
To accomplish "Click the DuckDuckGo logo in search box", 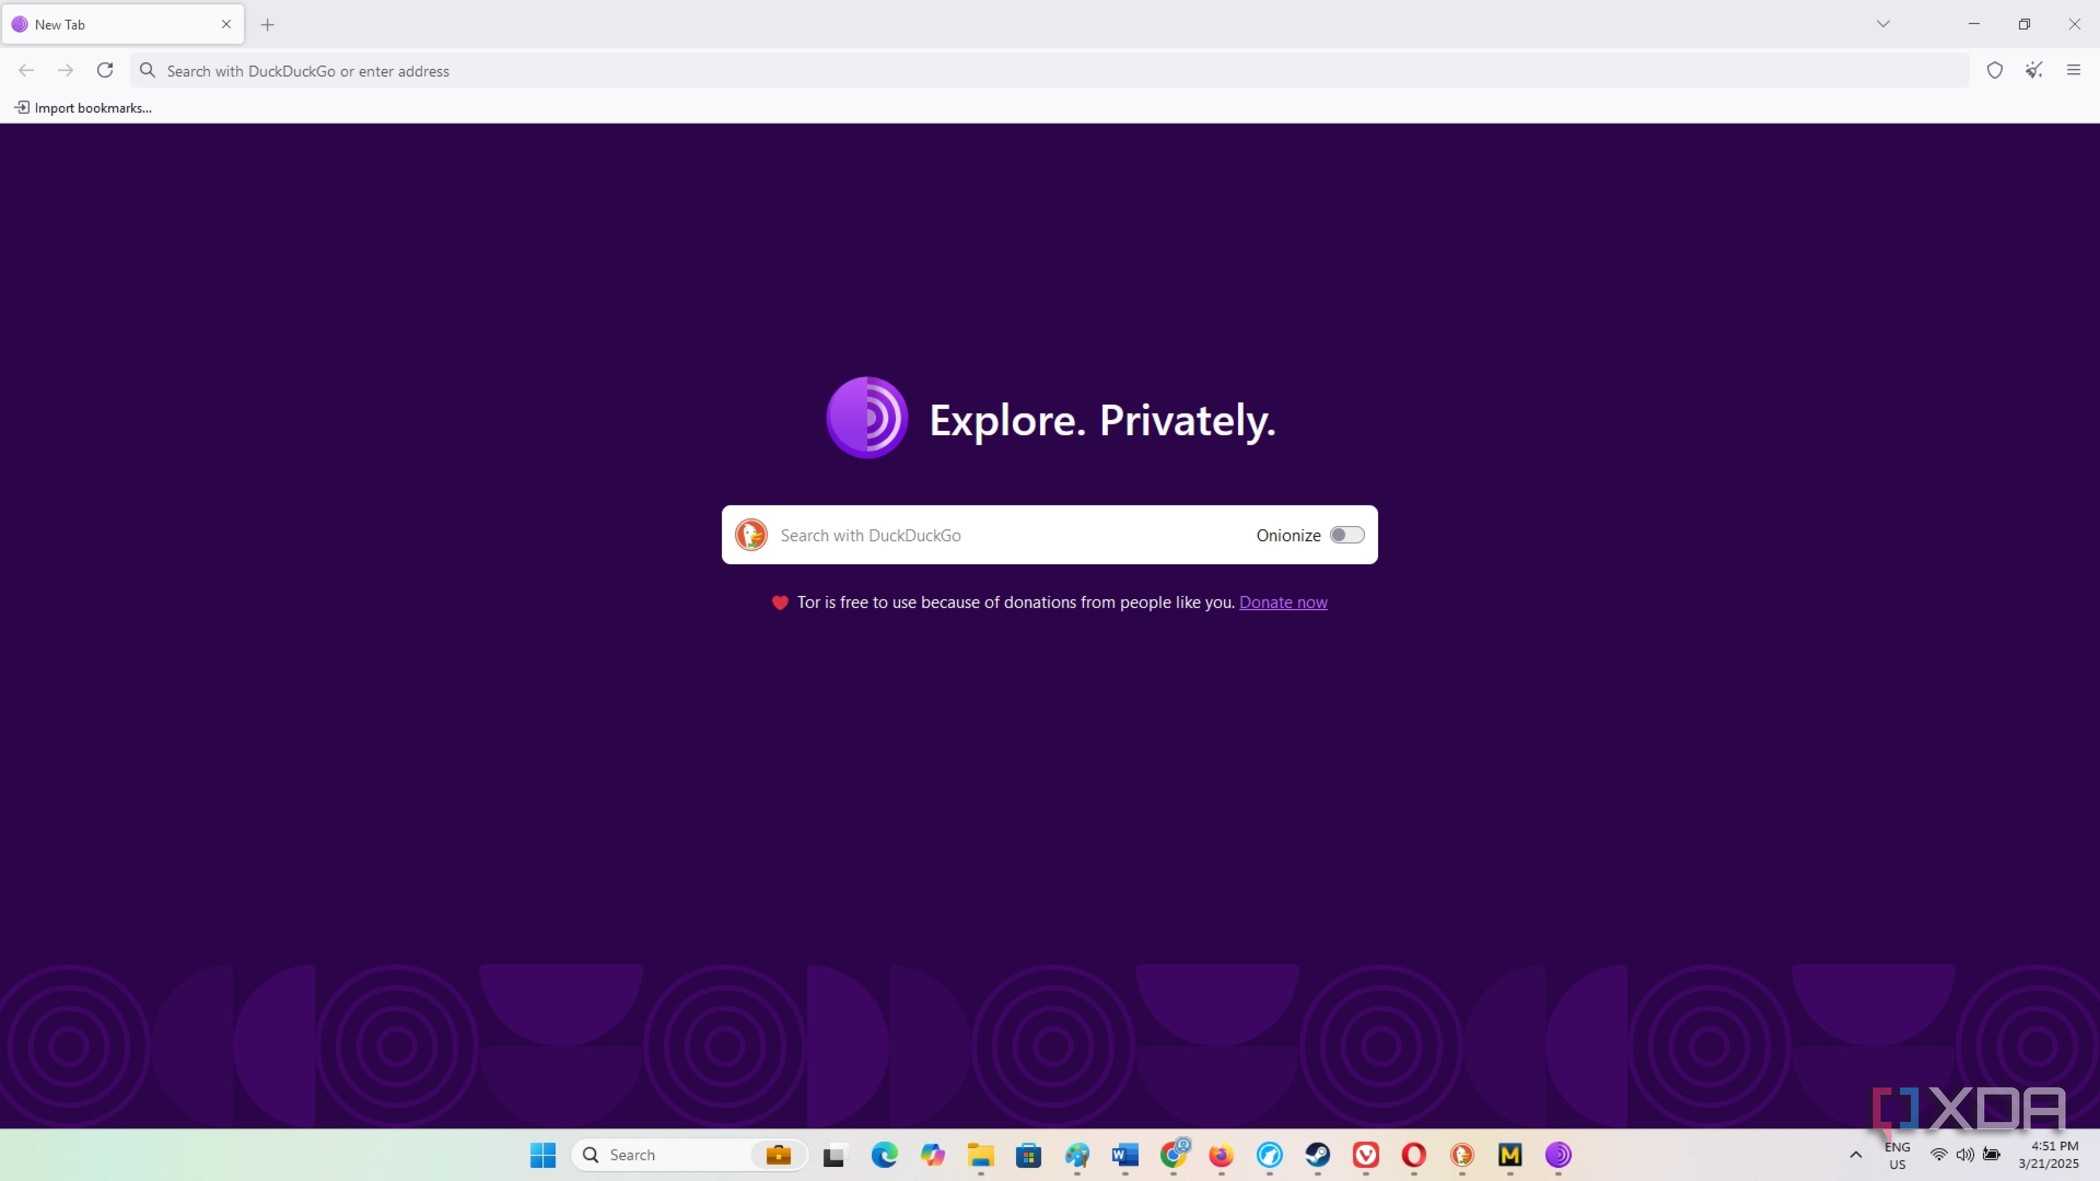I will 751,535.
